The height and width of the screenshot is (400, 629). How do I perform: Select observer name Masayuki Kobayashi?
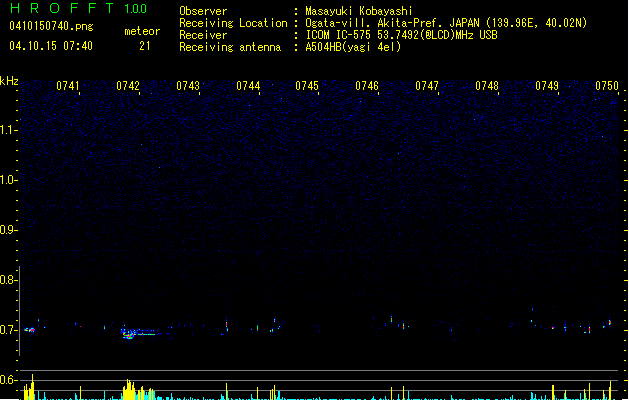[x=359, y=11]
